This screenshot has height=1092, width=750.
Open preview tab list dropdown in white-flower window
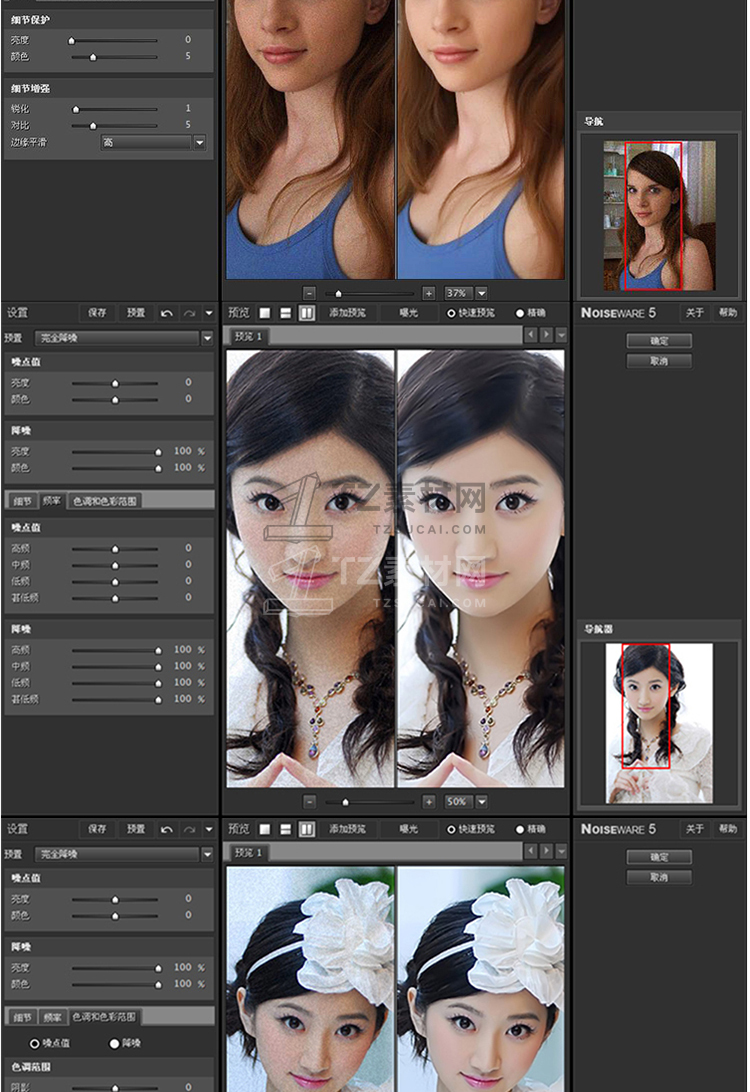561,851
